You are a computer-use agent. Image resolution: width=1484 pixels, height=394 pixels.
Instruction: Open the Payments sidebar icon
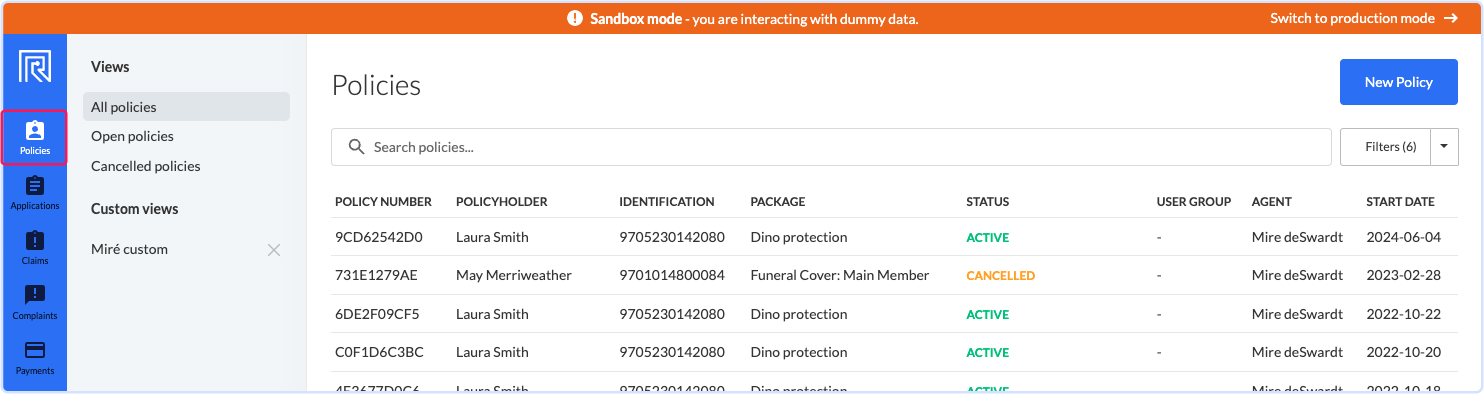pos(35,358)
